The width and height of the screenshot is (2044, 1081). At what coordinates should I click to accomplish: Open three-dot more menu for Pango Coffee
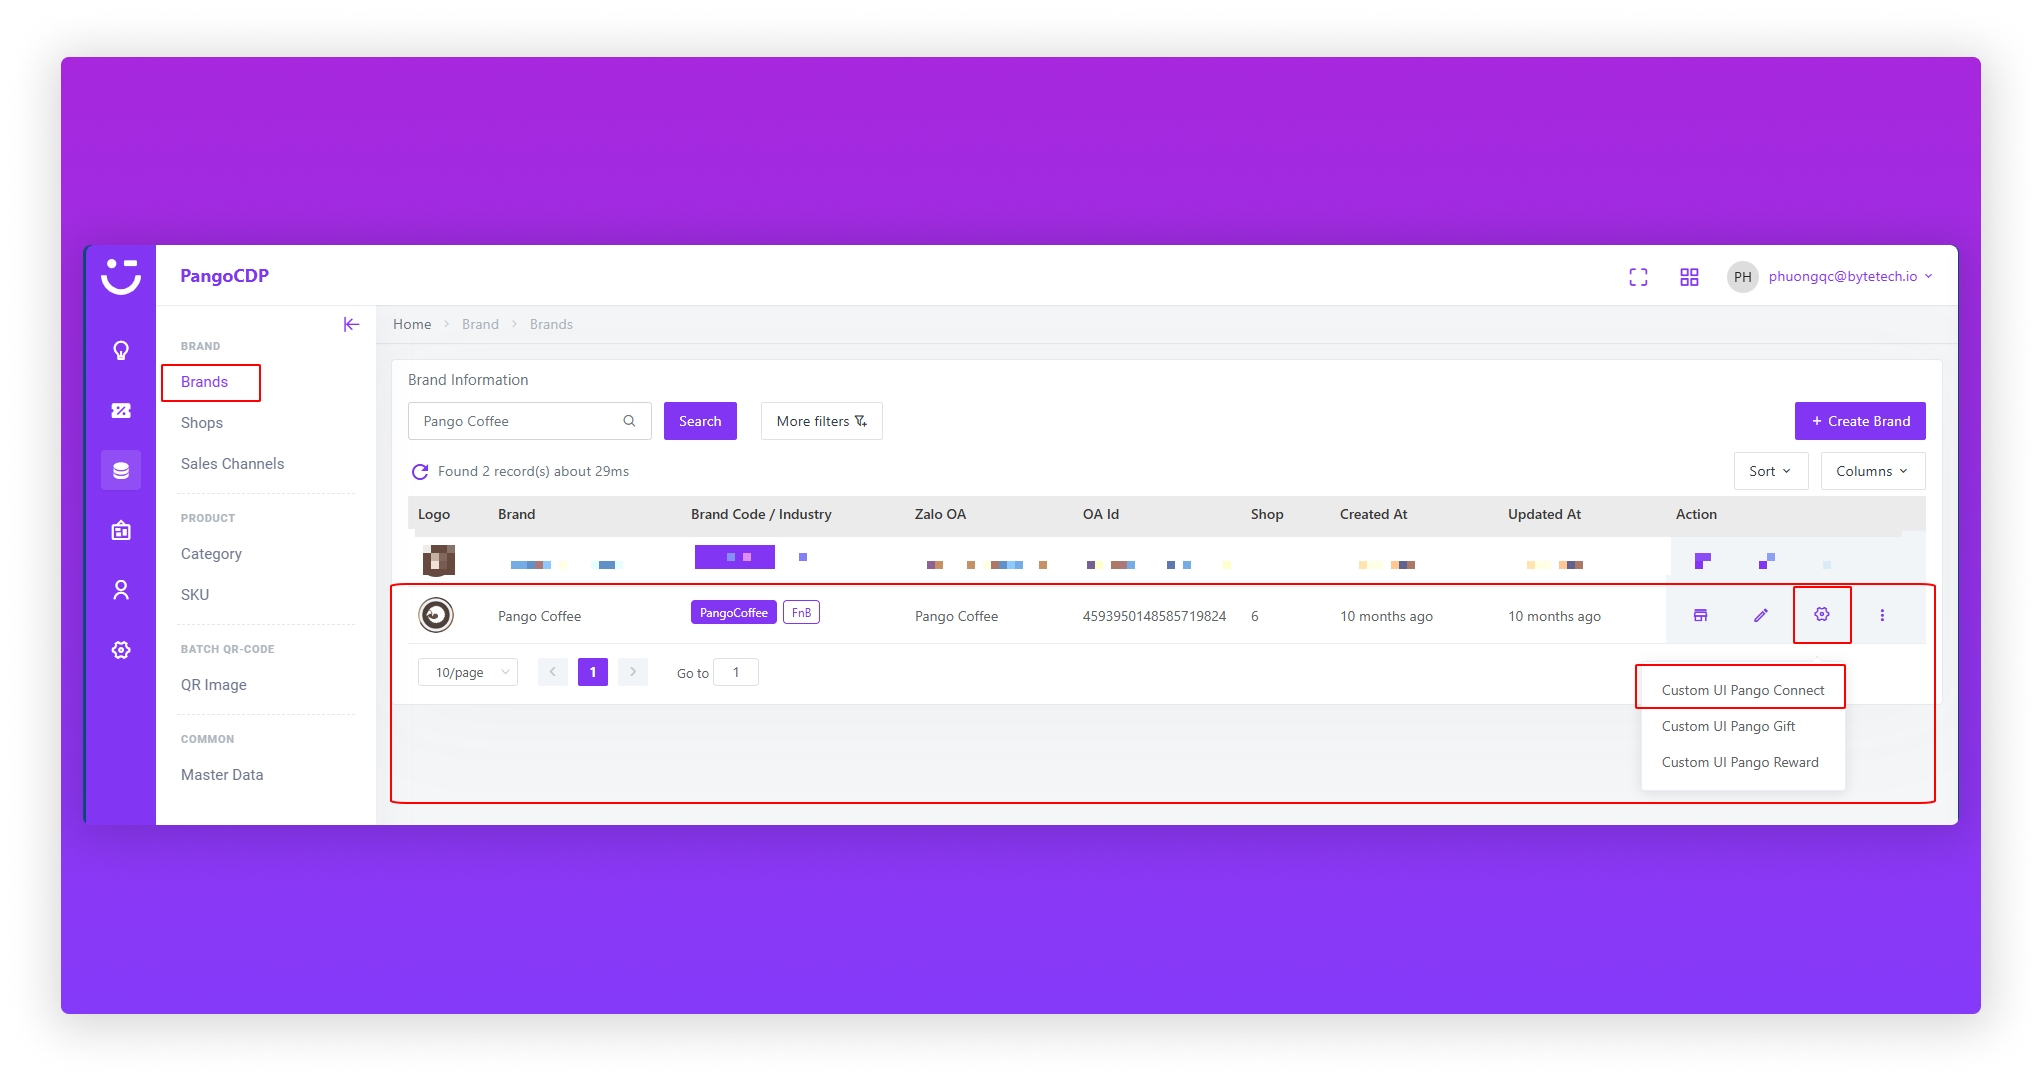tap(1882, 615)
